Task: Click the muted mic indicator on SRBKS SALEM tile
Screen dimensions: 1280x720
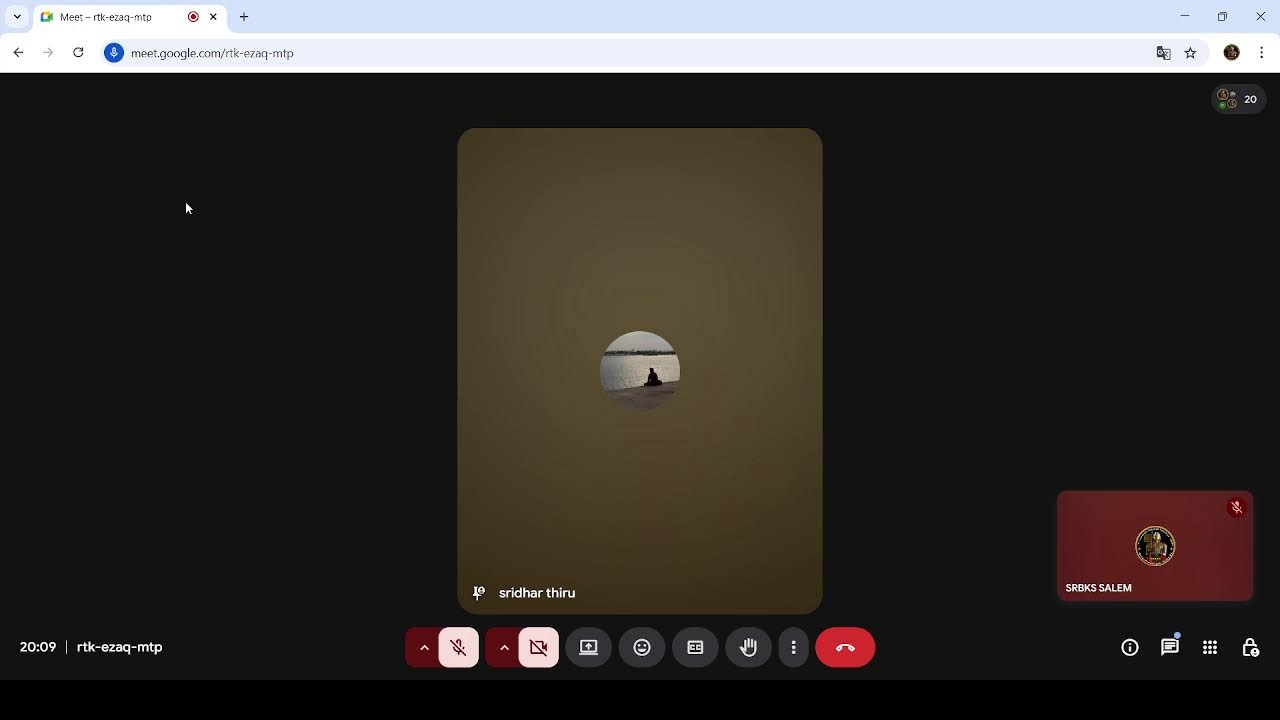Action: pos(1237,507)
